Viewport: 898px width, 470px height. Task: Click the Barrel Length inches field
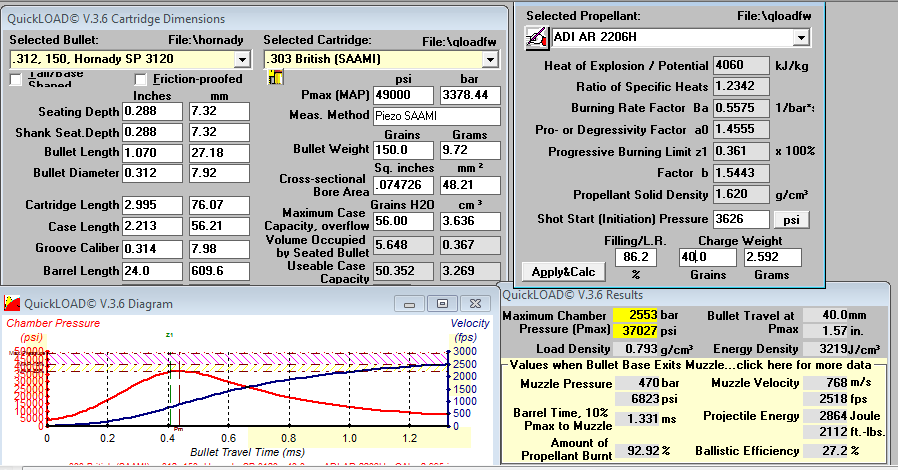pyautogui.click(x=152, y=270)
